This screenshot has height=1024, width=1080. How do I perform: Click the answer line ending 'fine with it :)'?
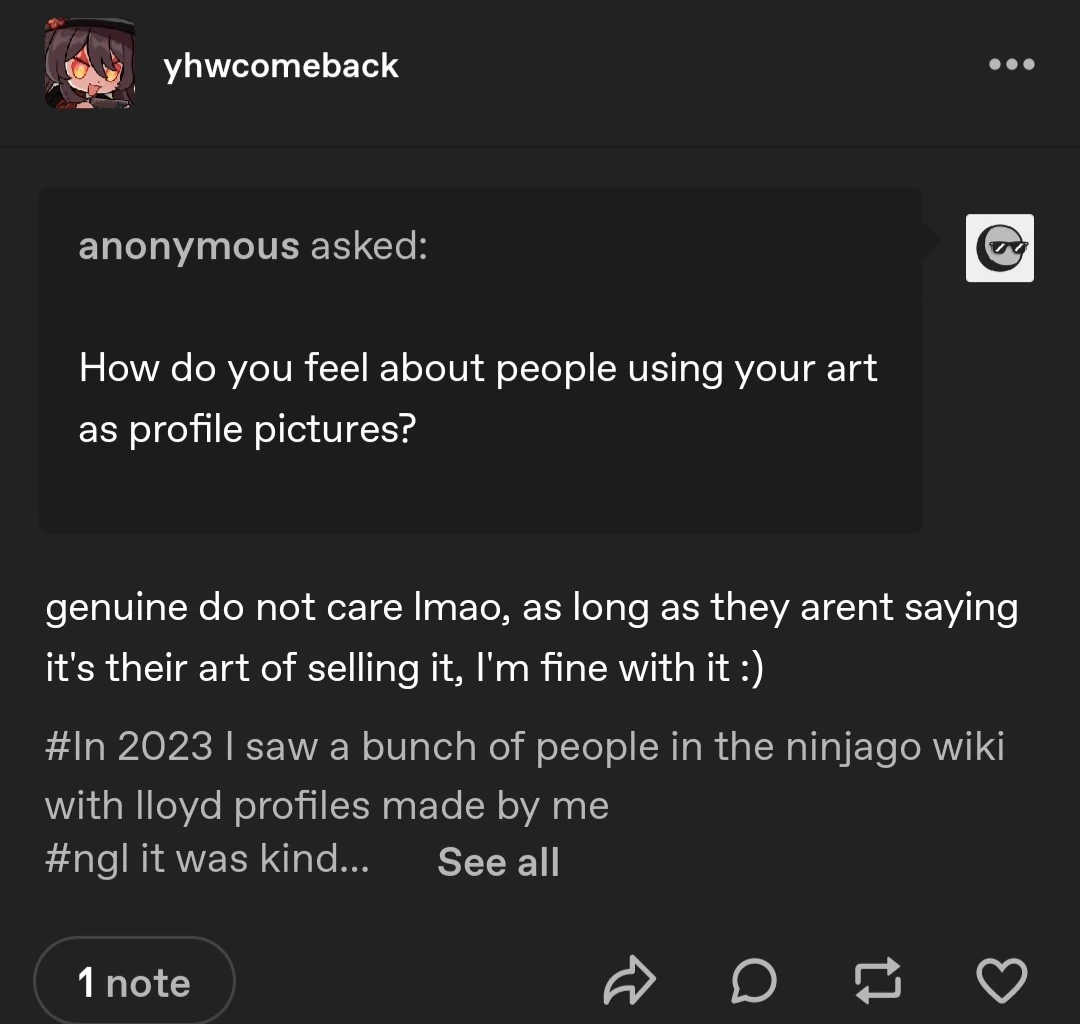pyautogui.click(x=404, y=668)
